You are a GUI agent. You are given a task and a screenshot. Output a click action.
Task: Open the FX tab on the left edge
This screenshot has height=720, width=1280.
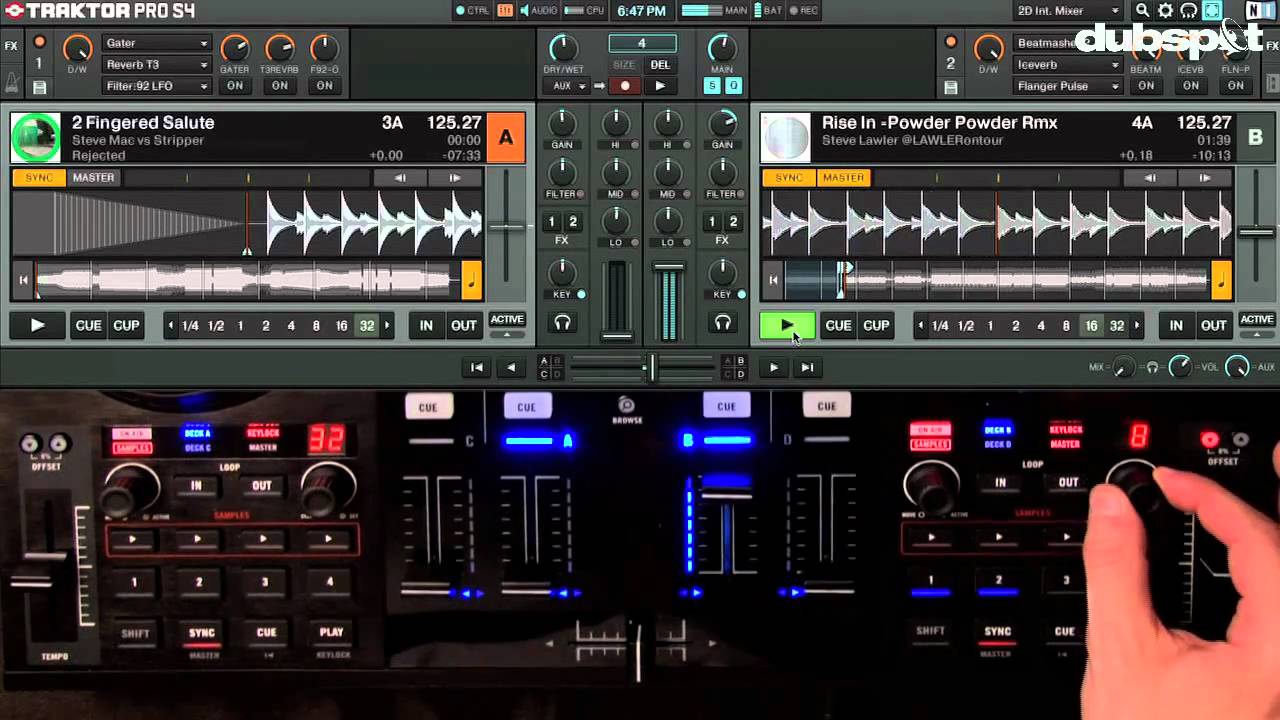click(x=11, y=46)
